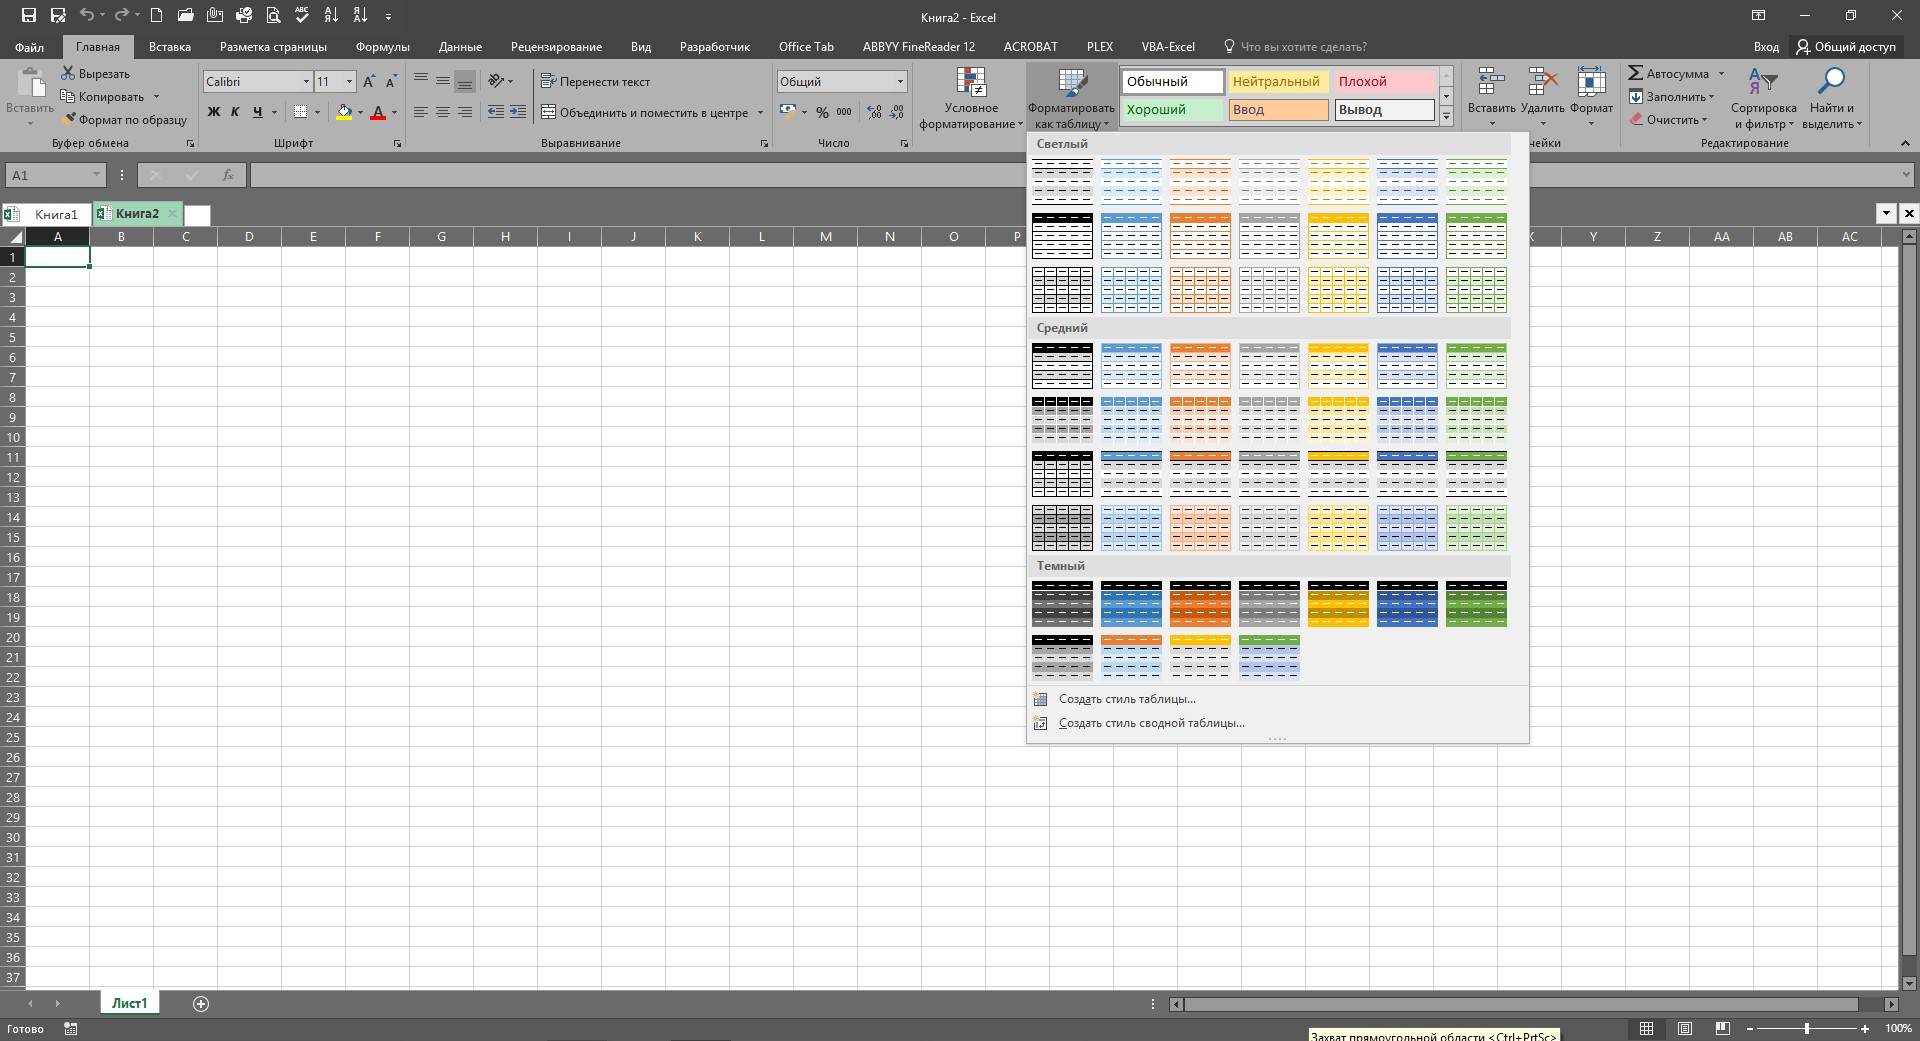
Task: Switch to the Данные ribbon tab
Action: click(x=460, y=46)
